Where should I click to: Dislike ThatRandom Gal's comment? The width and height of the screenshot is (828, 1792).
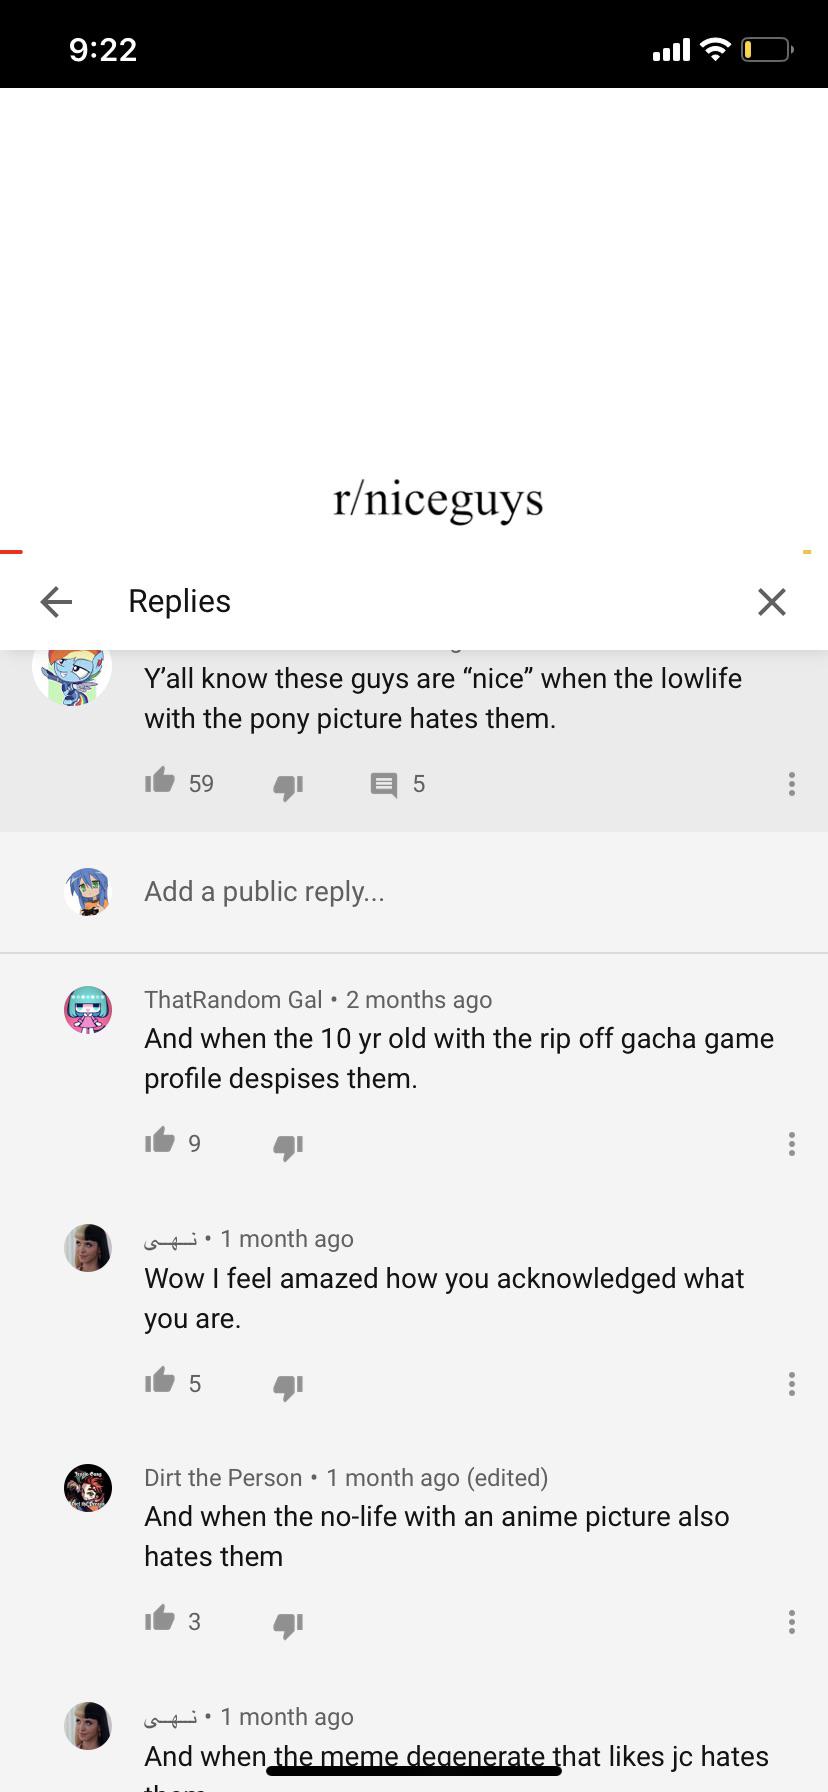(288, 1146)
